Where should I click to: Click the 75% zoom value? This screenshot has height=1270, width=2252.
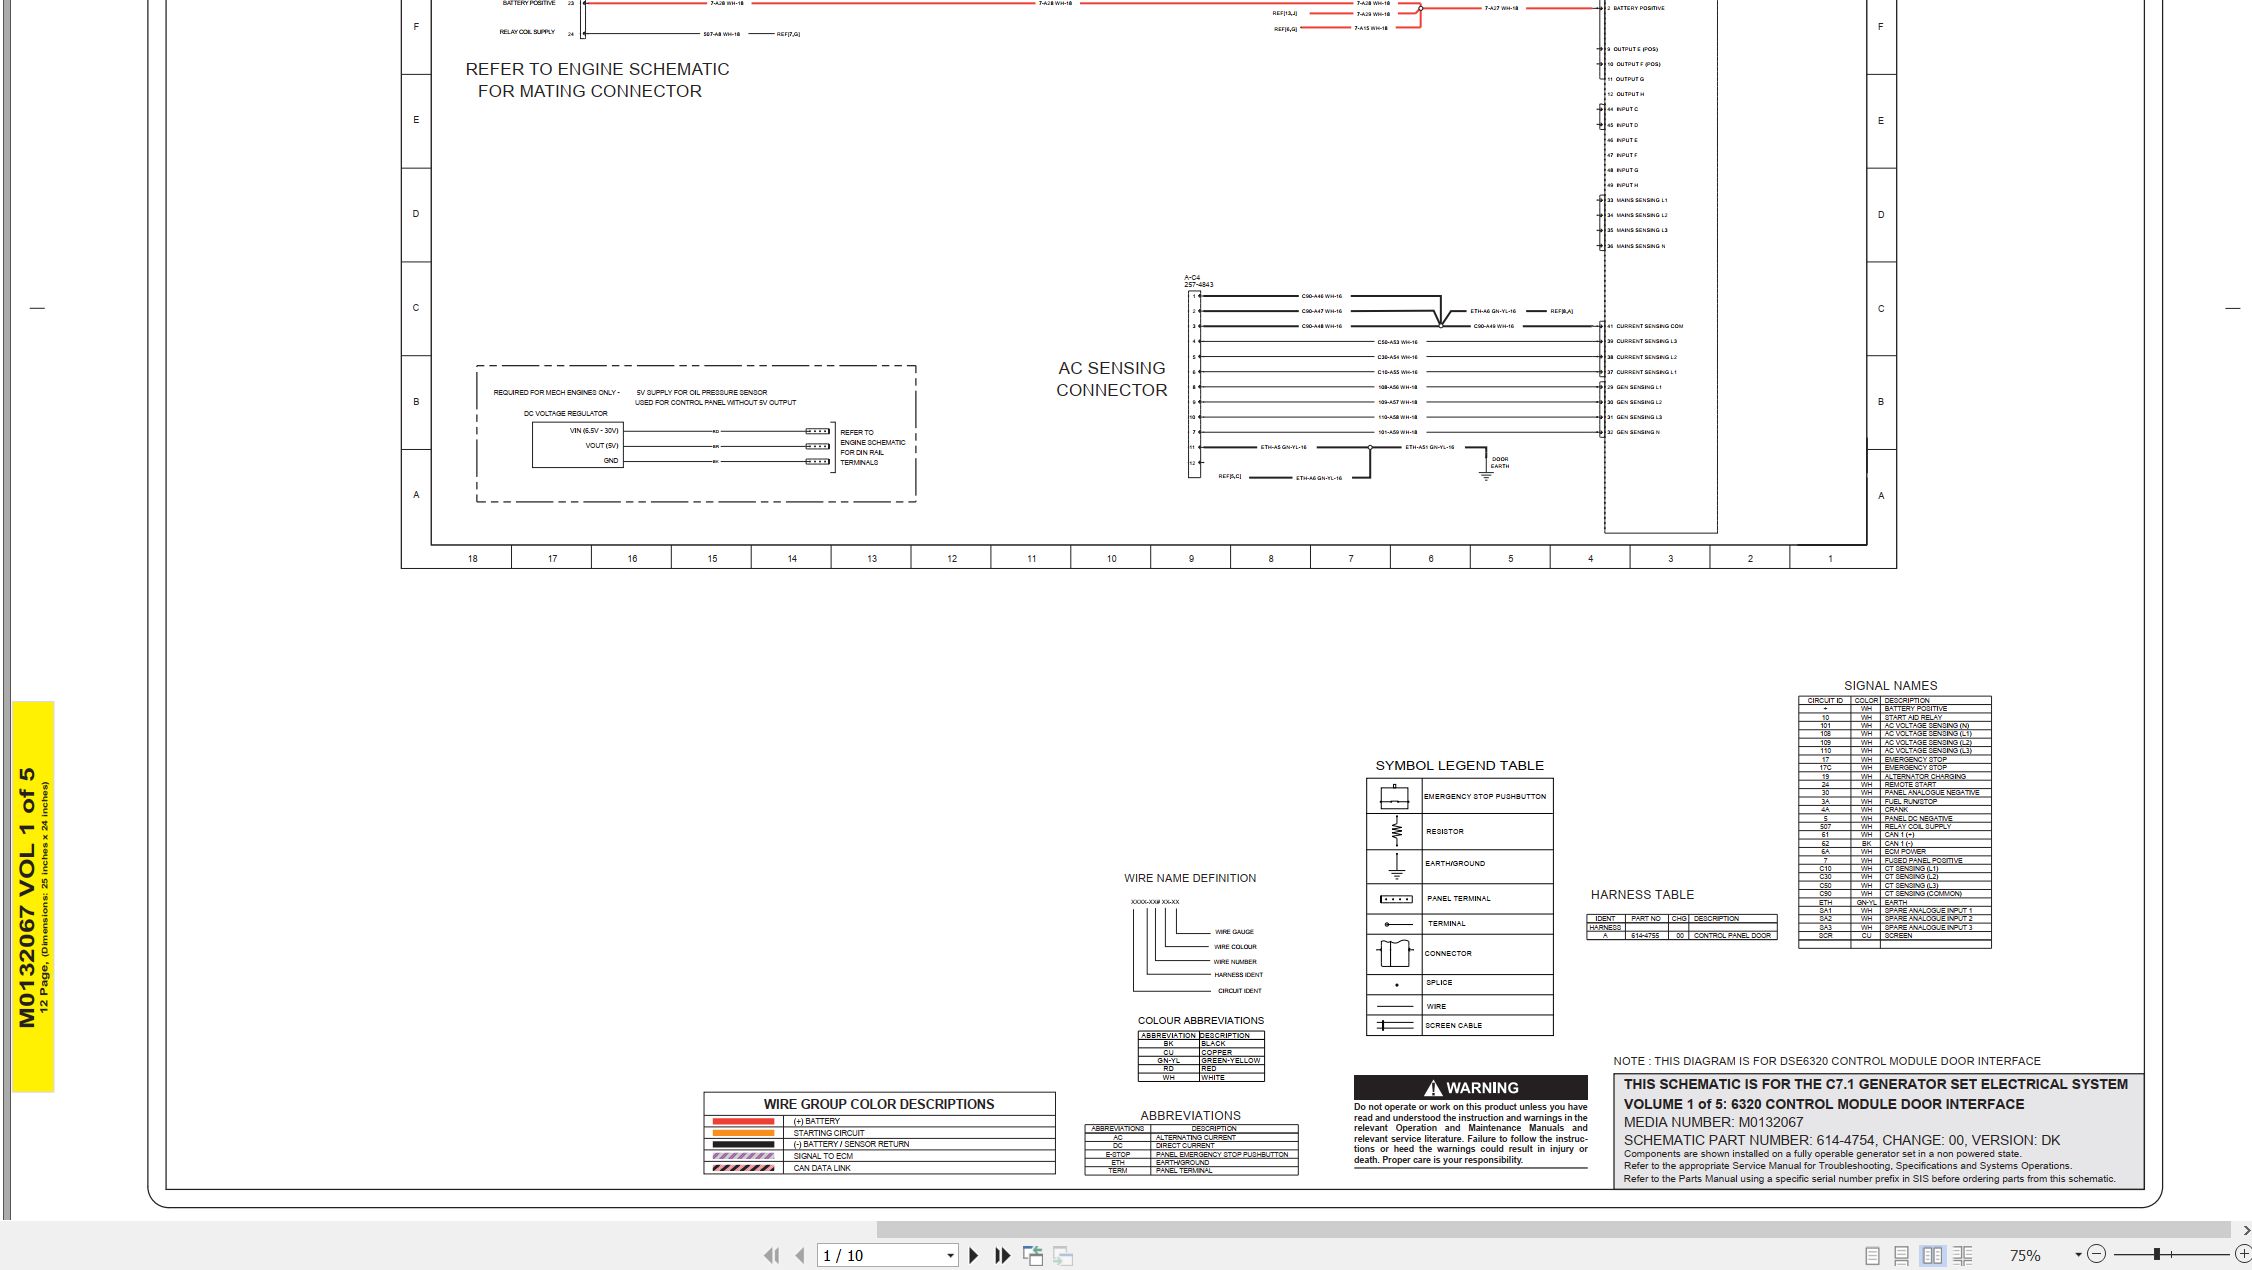coord(2025,1255)
